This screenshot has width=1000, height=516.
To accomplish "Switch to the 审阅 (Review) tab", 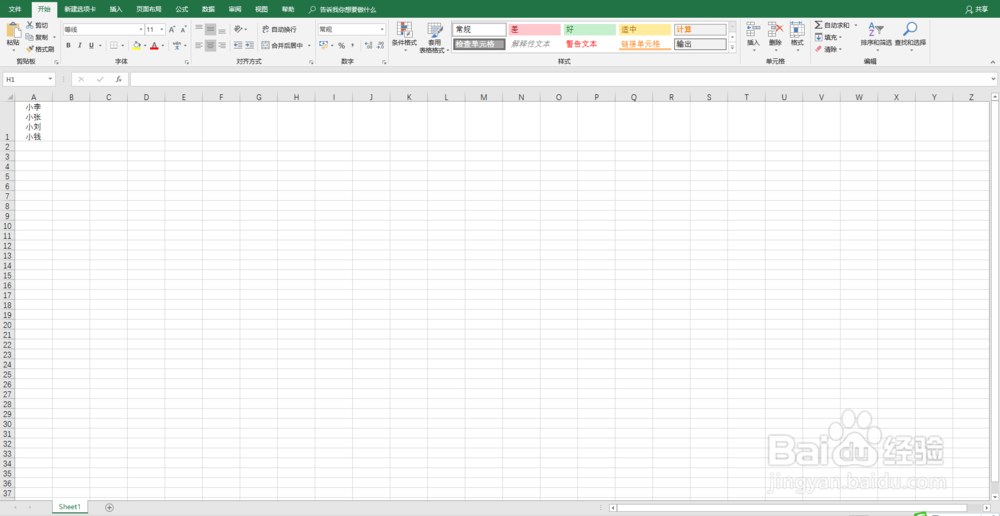I will click(235, 10).
